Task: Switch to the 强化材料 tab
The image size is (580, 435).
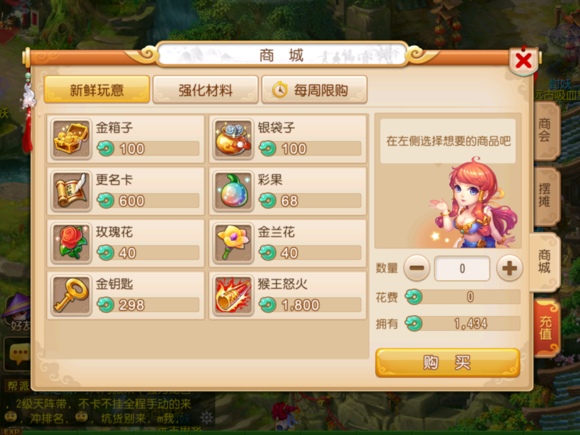Action: (206, 90)
